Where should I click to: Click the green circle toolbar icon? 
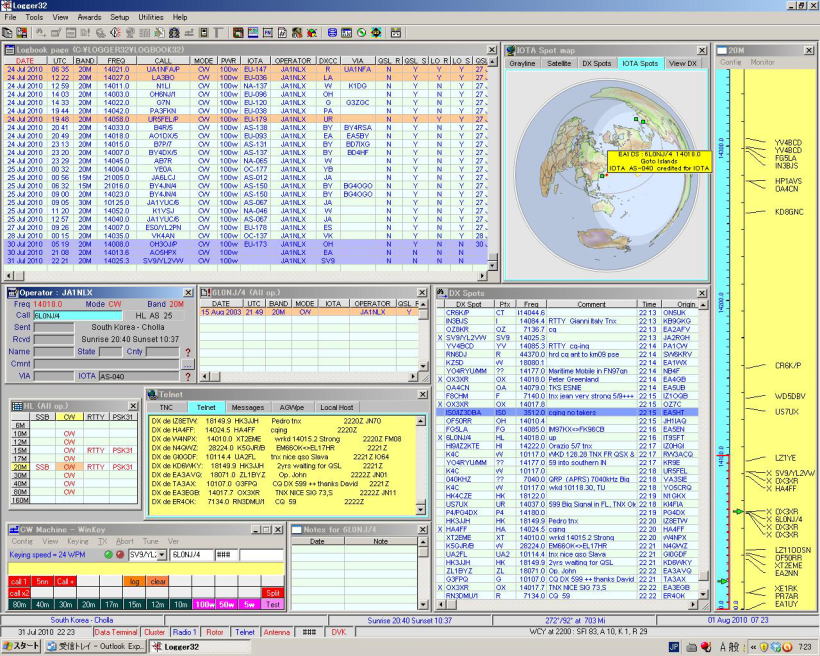(x=361, y=33)
